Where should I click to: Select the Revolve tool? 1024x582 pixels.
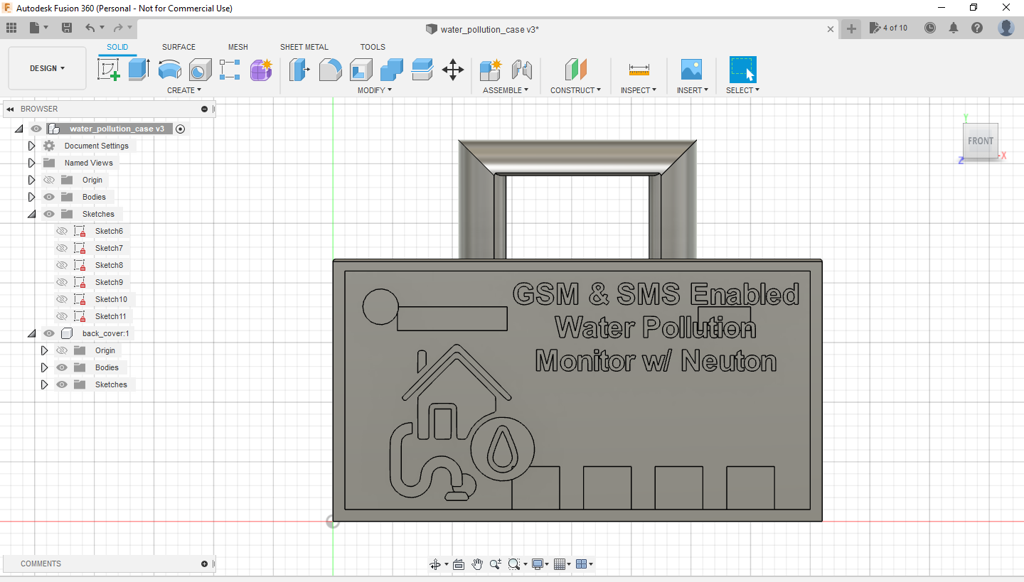[x=170, y=69]
